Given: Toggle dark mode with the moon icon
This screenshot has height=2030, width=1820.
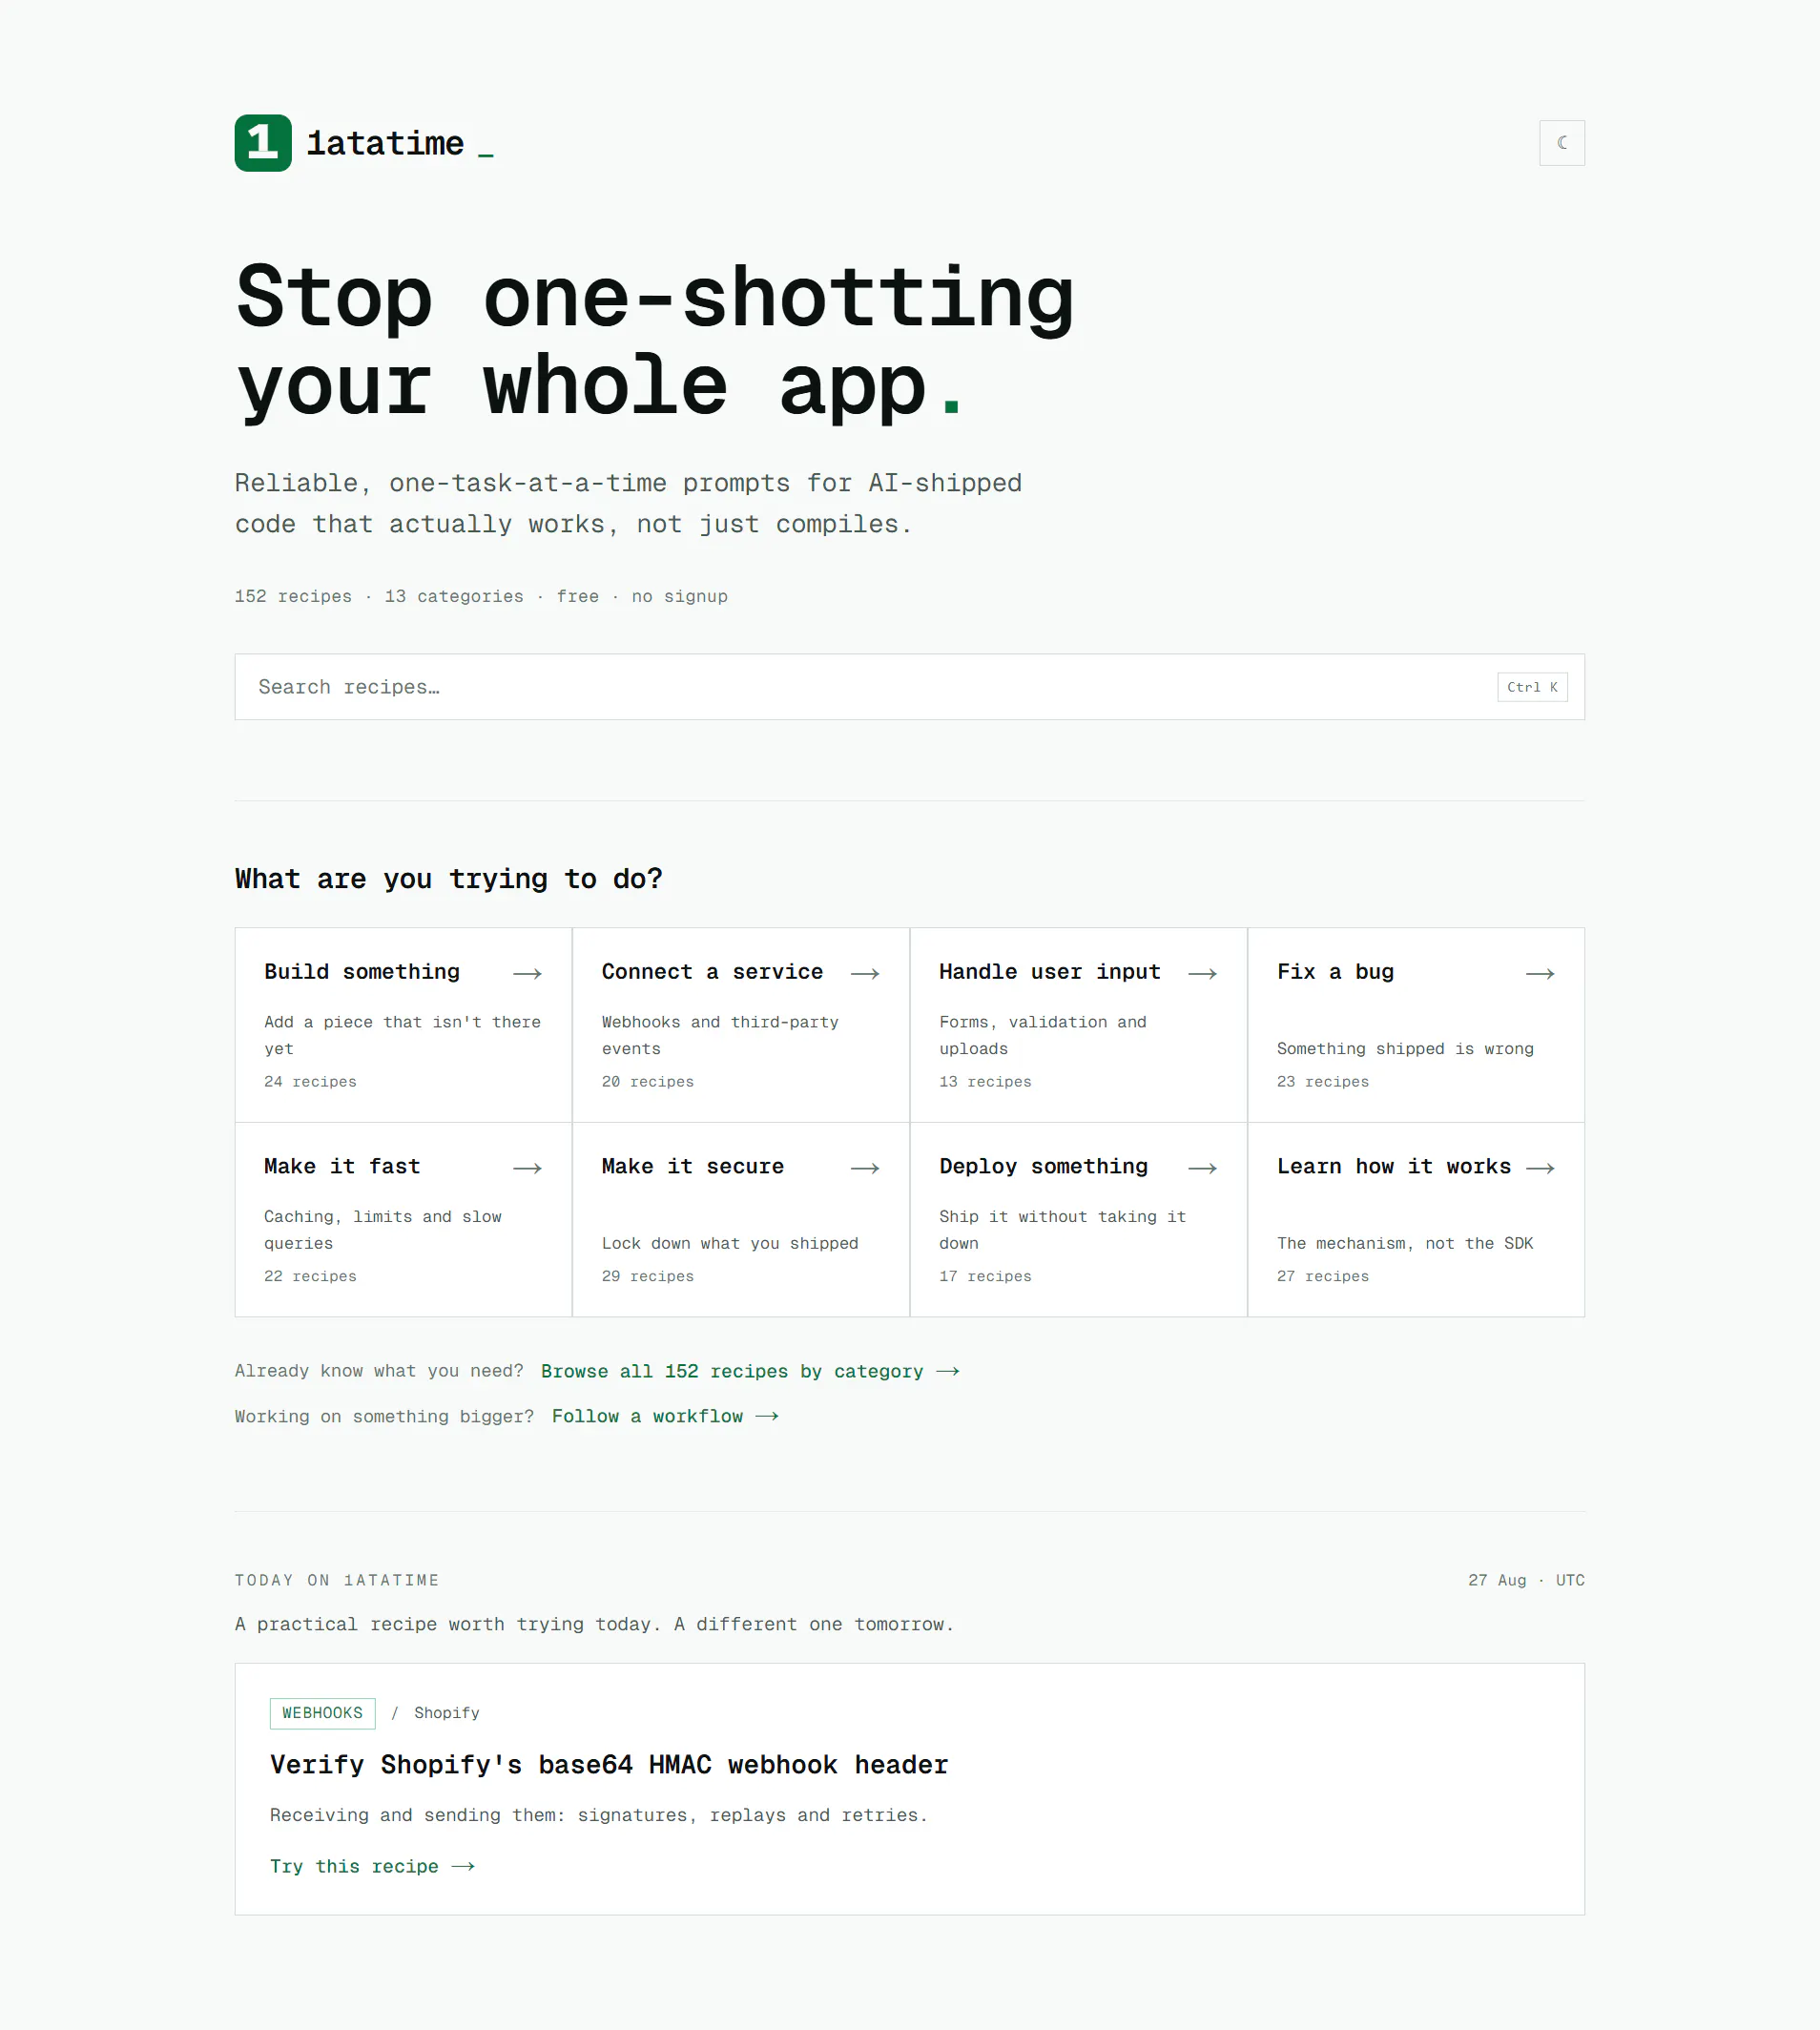Looking at the screenshot, I should (x=1561, y=143).
